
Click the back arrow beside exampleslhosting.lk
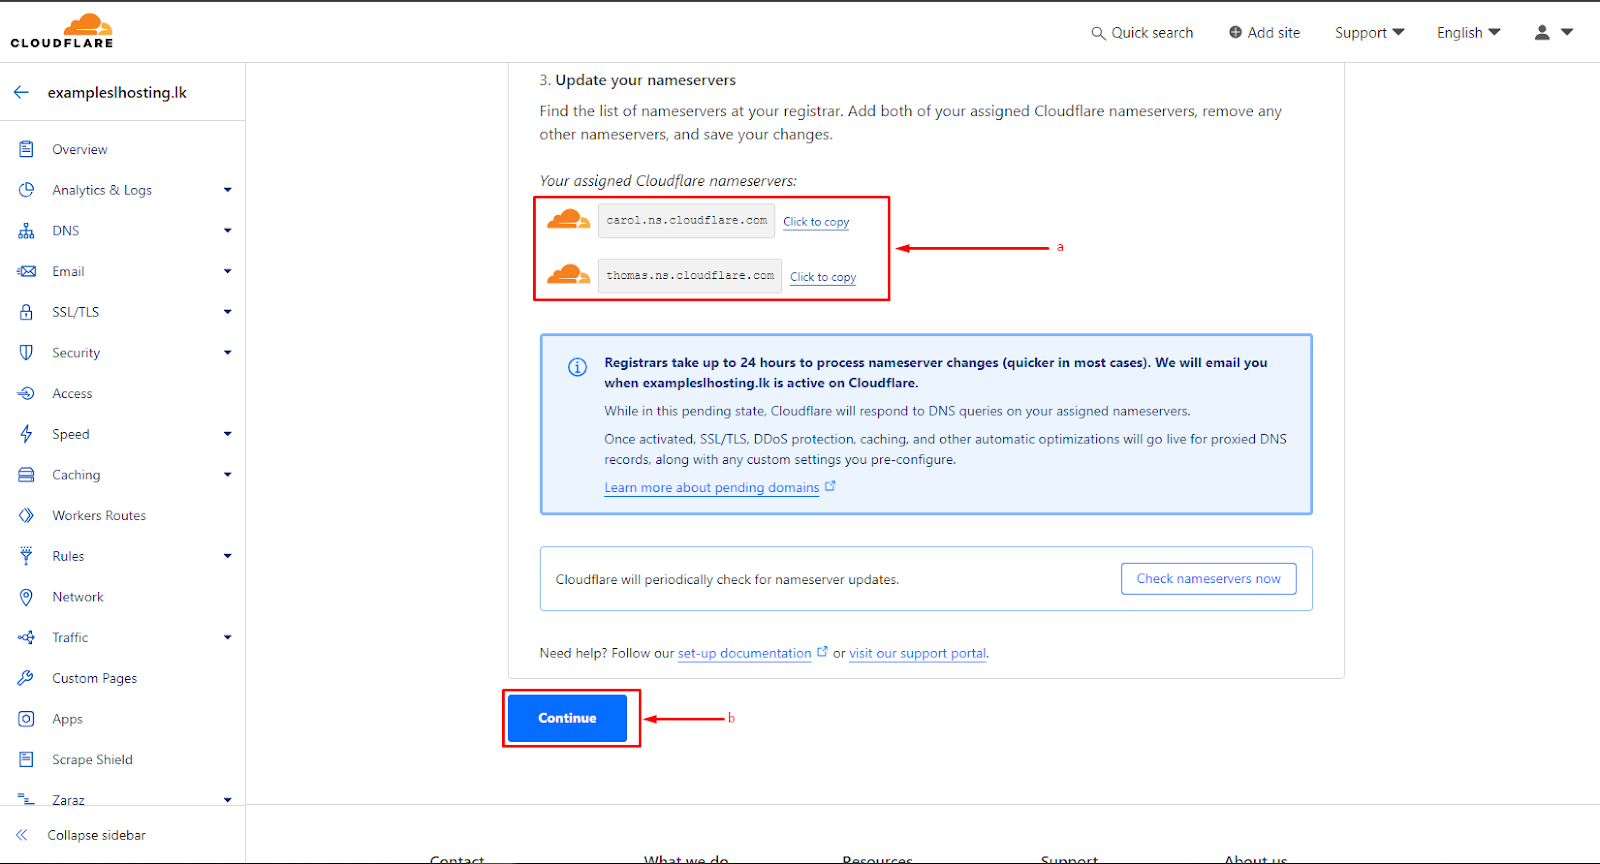pyautogui.click(x=21, y=92)
